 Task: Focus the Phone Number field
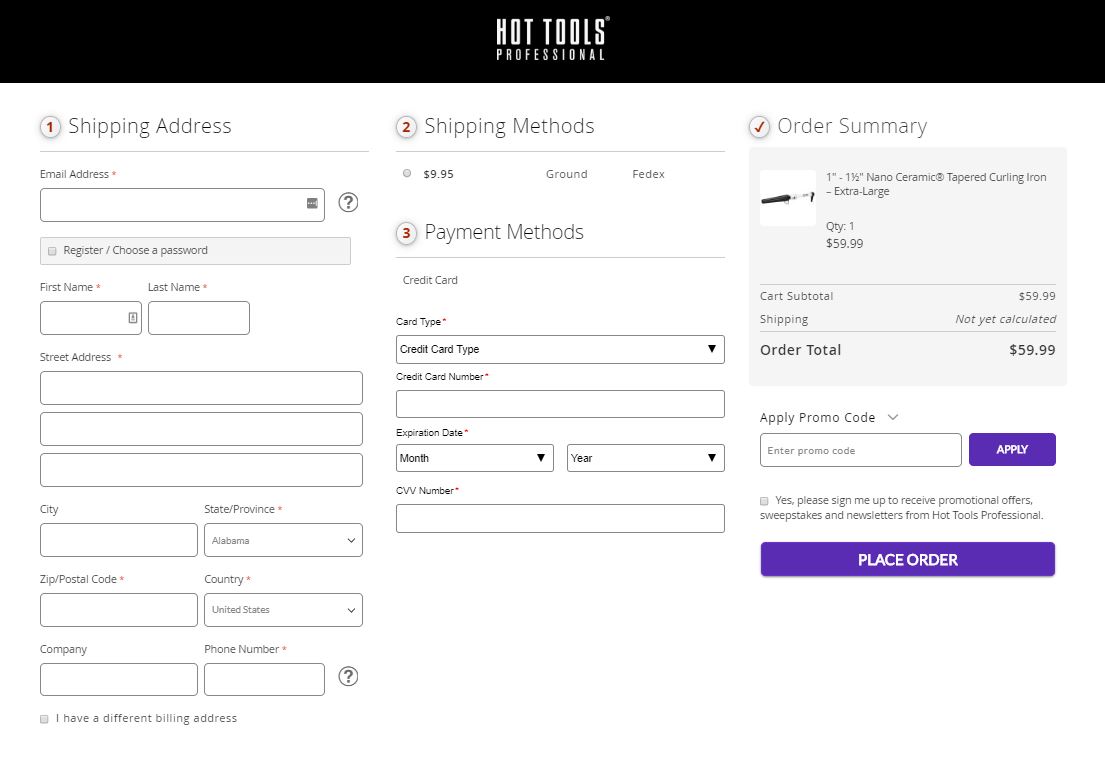264,680
